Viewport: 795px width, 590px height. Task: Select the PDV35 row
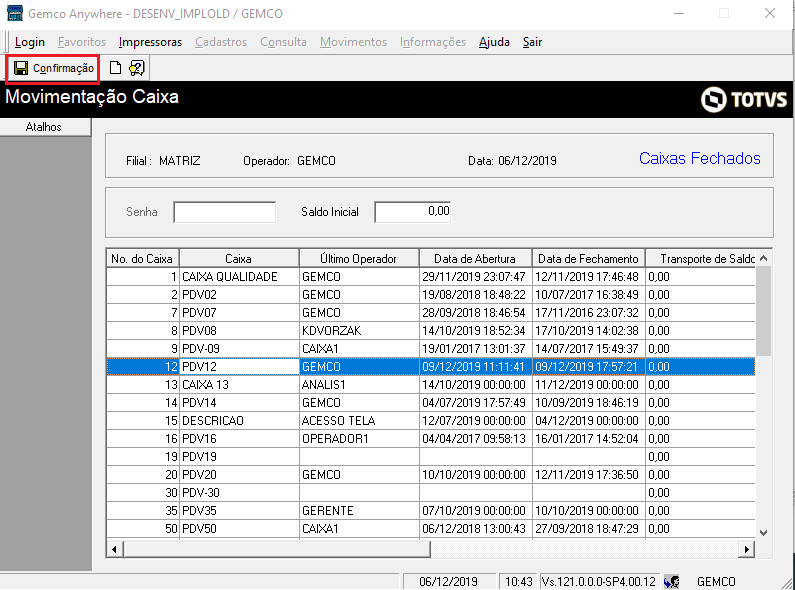click(x=430, y=510)
